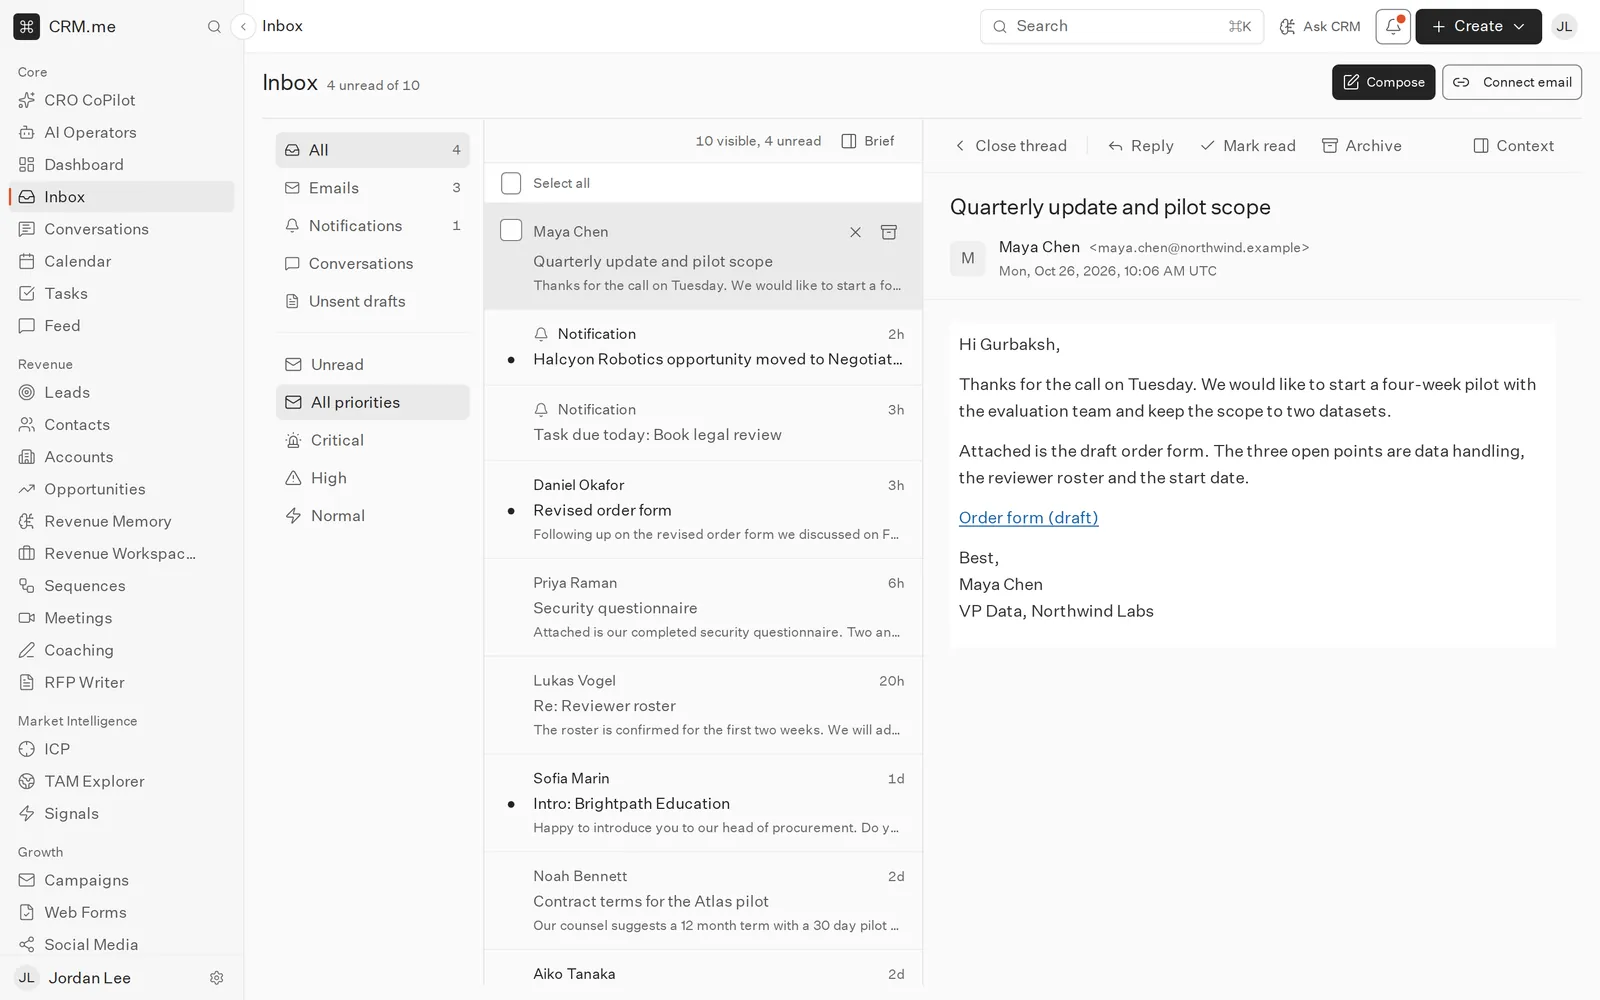Close thread with the back chevron
Image resolution: width=1600 pixels, height=1000 pixels.
click(x=1010, y=146)
